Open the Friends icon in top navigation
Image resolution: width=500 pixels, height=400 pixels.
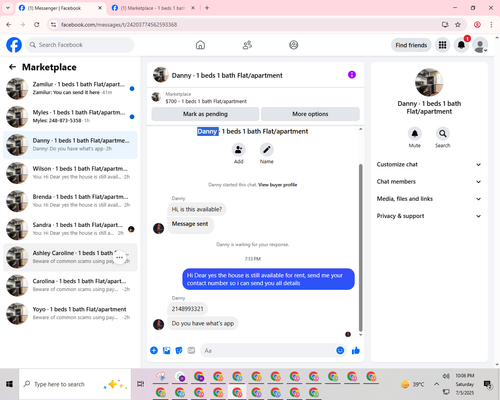click(x=247, y=45)
